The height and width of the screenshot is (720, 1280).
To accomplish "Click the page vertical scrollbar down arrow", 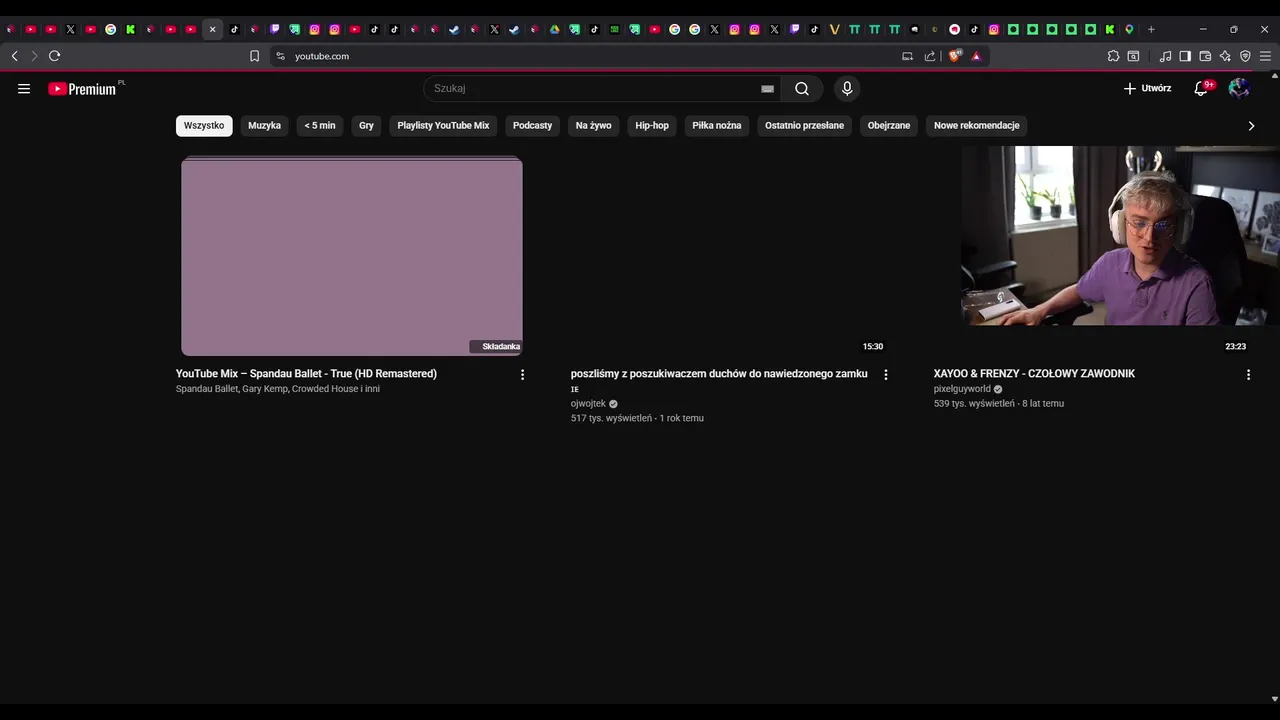I will pyautogui.click(x=1274, y=699).
